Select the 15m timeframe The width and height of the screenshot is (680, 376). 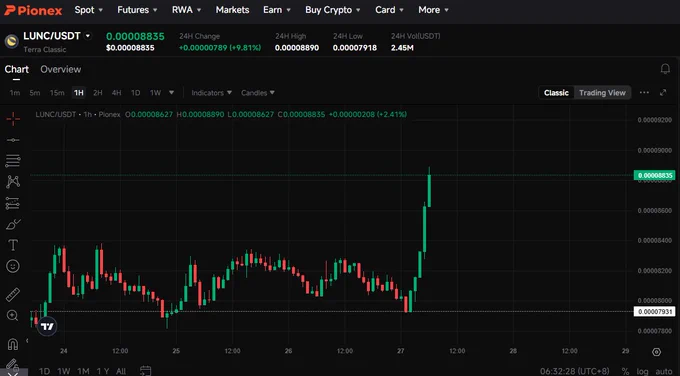click(57, 93)
